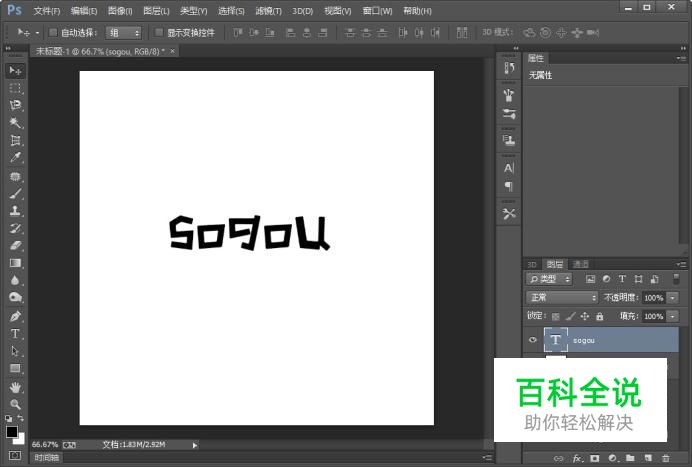Open the 组 auto-select dropdown
The height and width of the screenshot is (467, 692).
point(123,32)
